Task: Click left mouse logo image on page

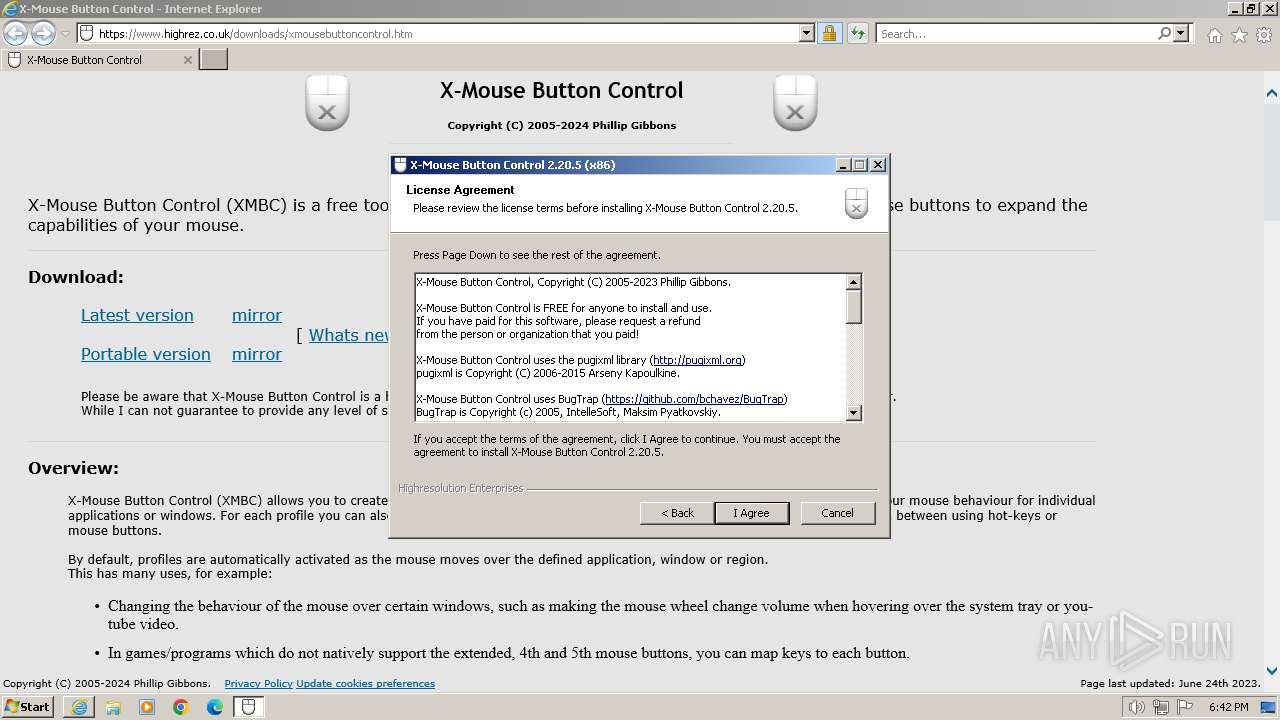Action: (x=327, y=103)
